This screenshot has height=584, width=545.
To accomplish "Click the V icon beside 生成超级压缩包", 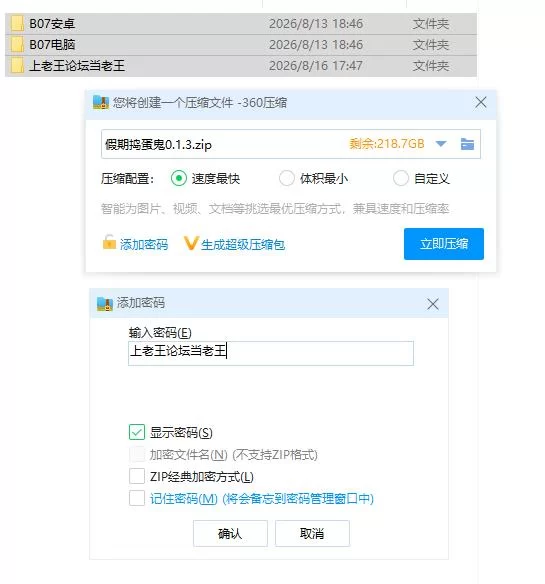I will tap(191, 244).
